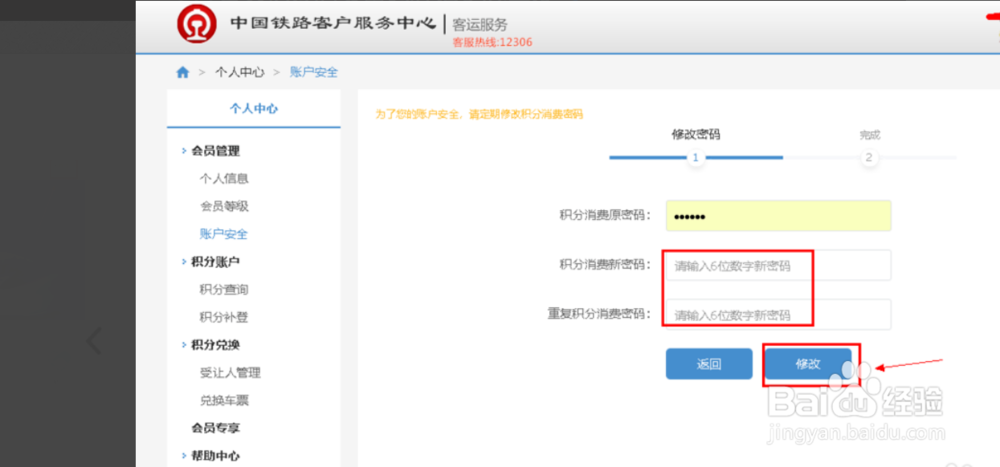Click the 修改 button
The height and width of the screenshot is (467, 1000).
(x=808, y=364)
